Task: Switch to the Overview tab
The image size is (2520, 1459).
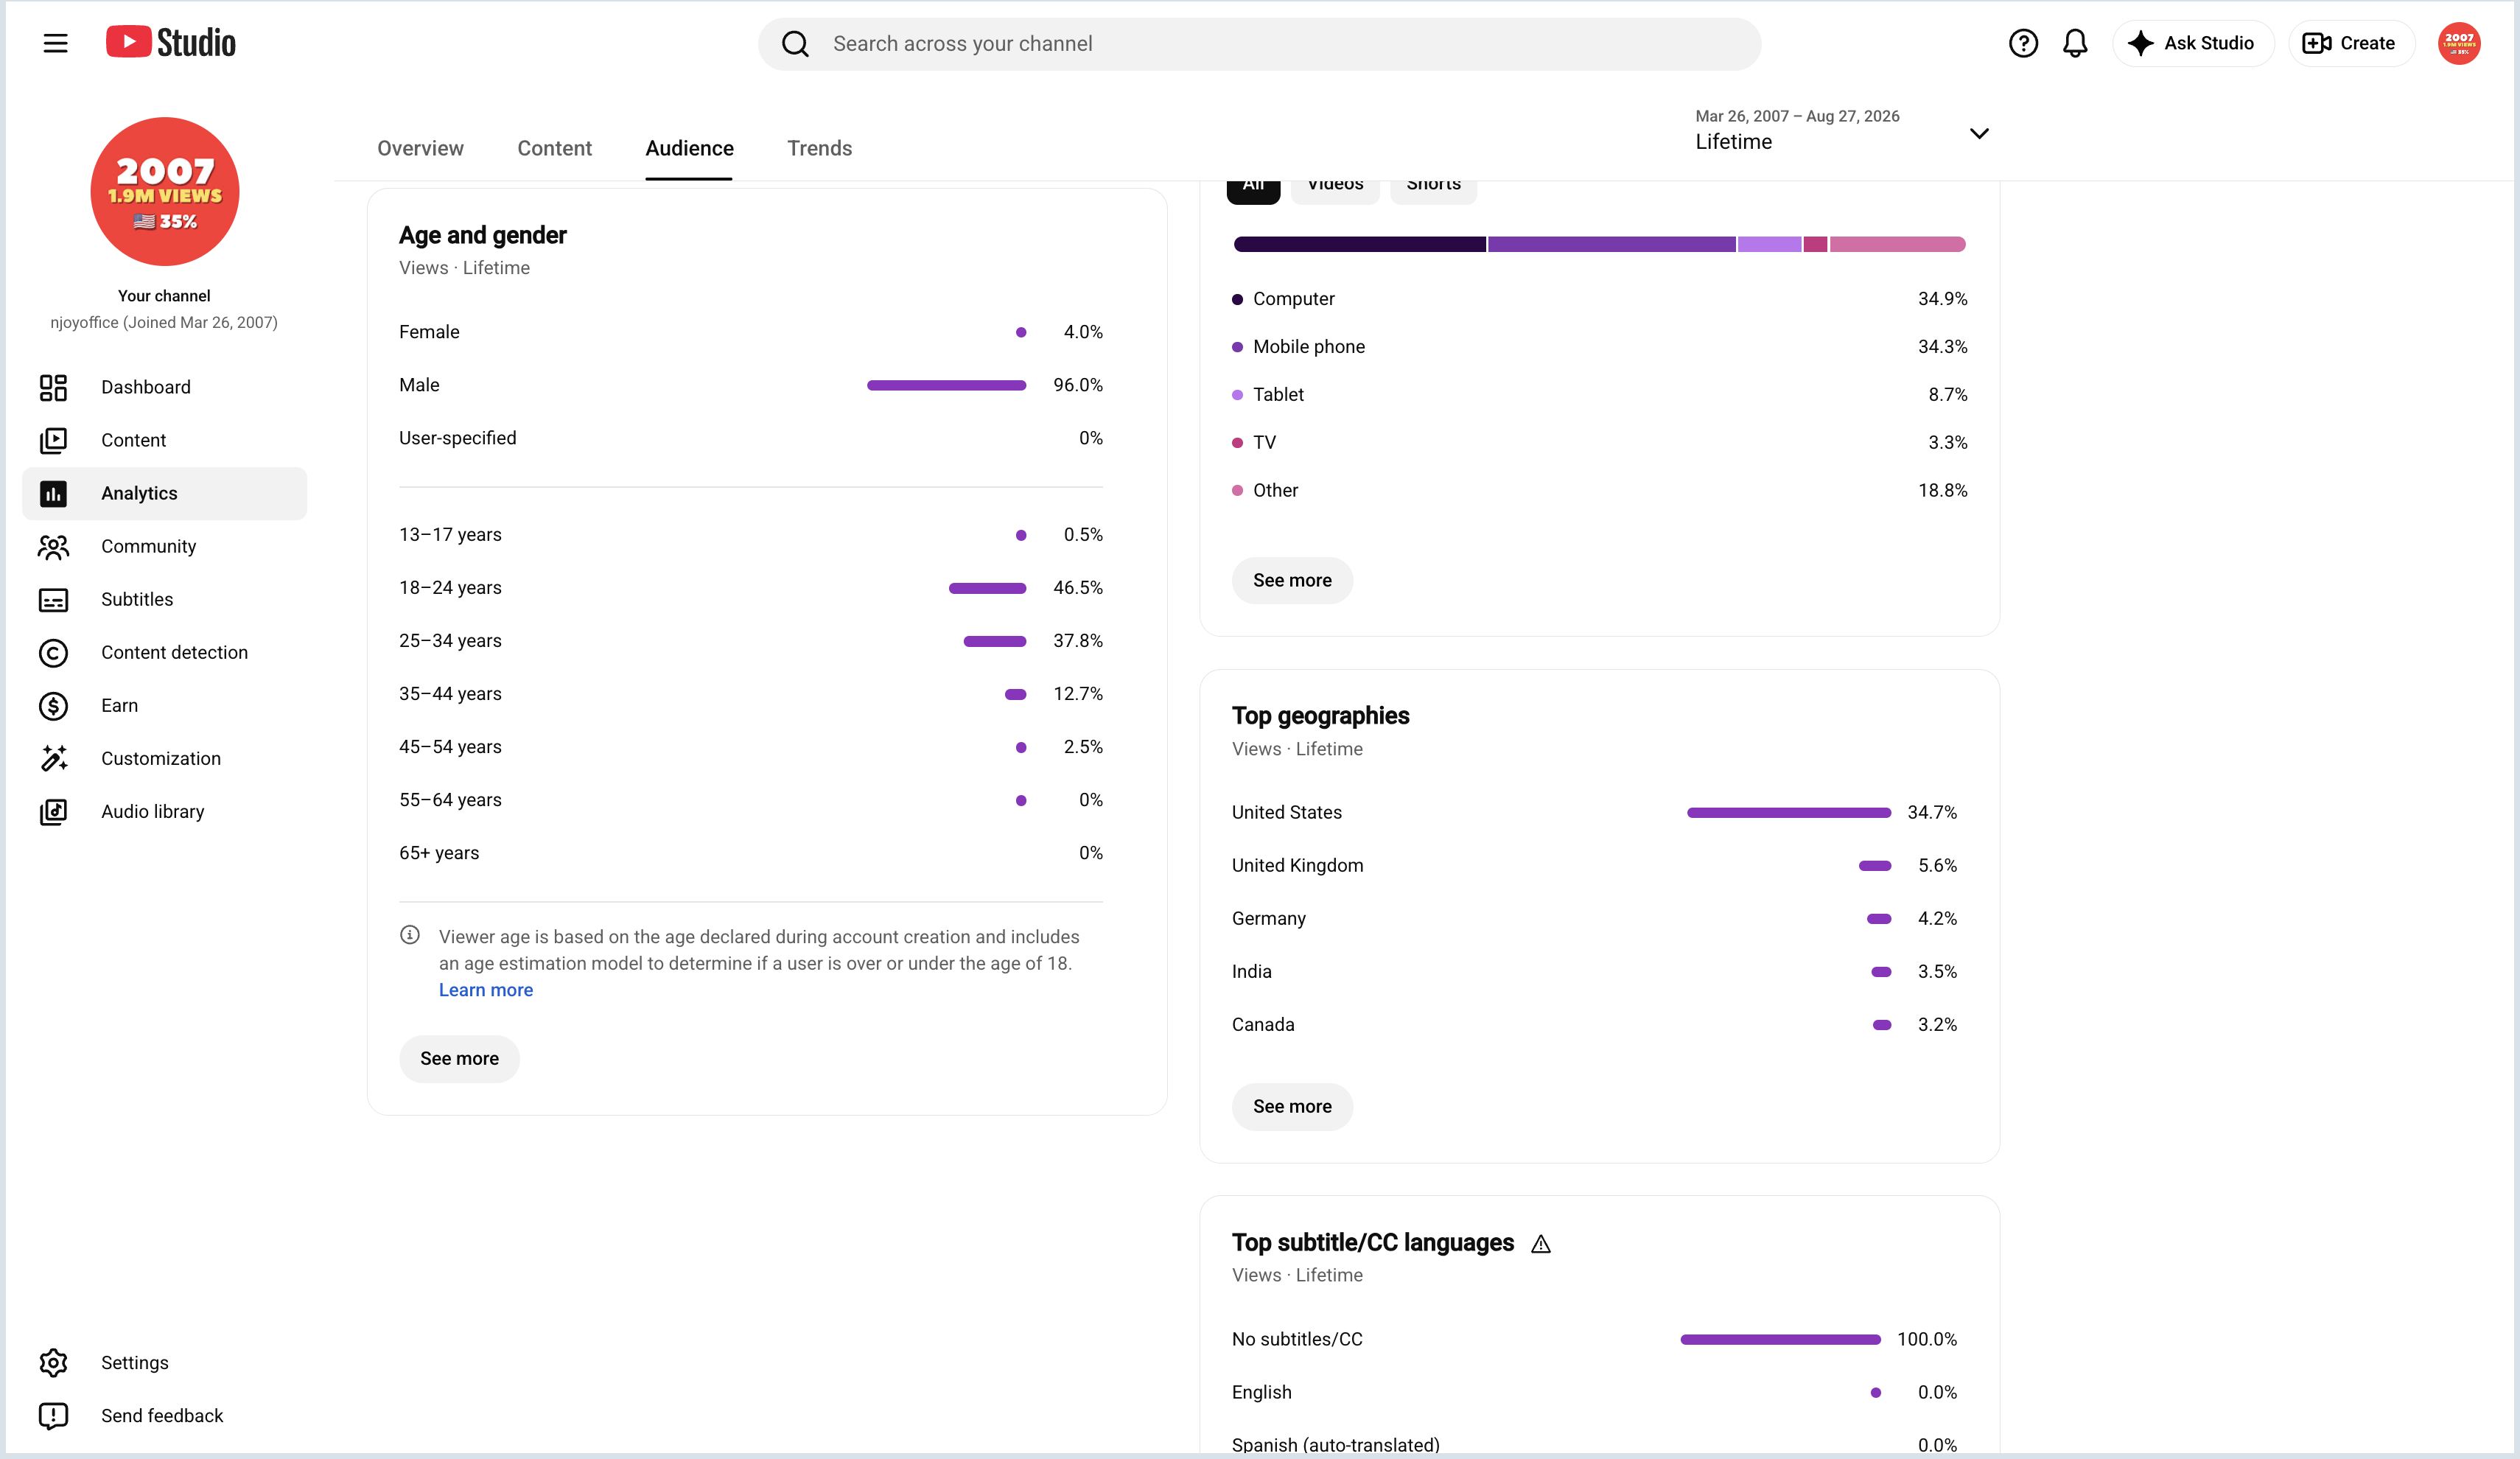Action: click(420, 148)
